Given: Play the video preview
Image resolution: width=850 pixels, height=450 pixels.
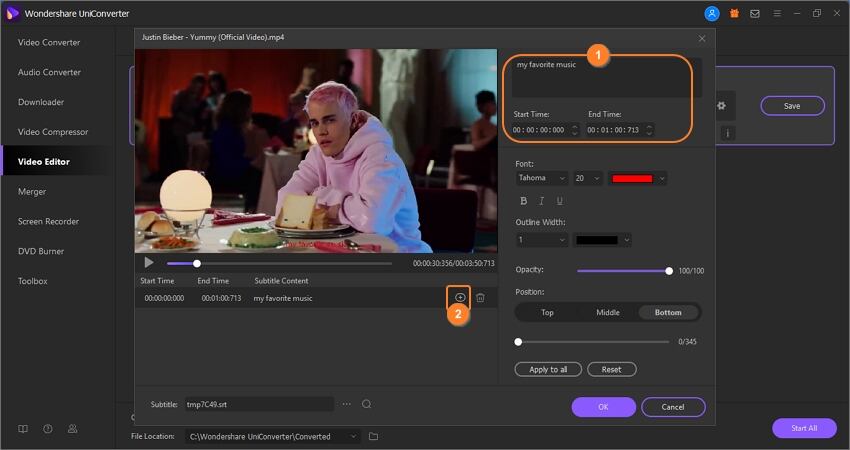Looking at the screenshot, I should [149, 263].
